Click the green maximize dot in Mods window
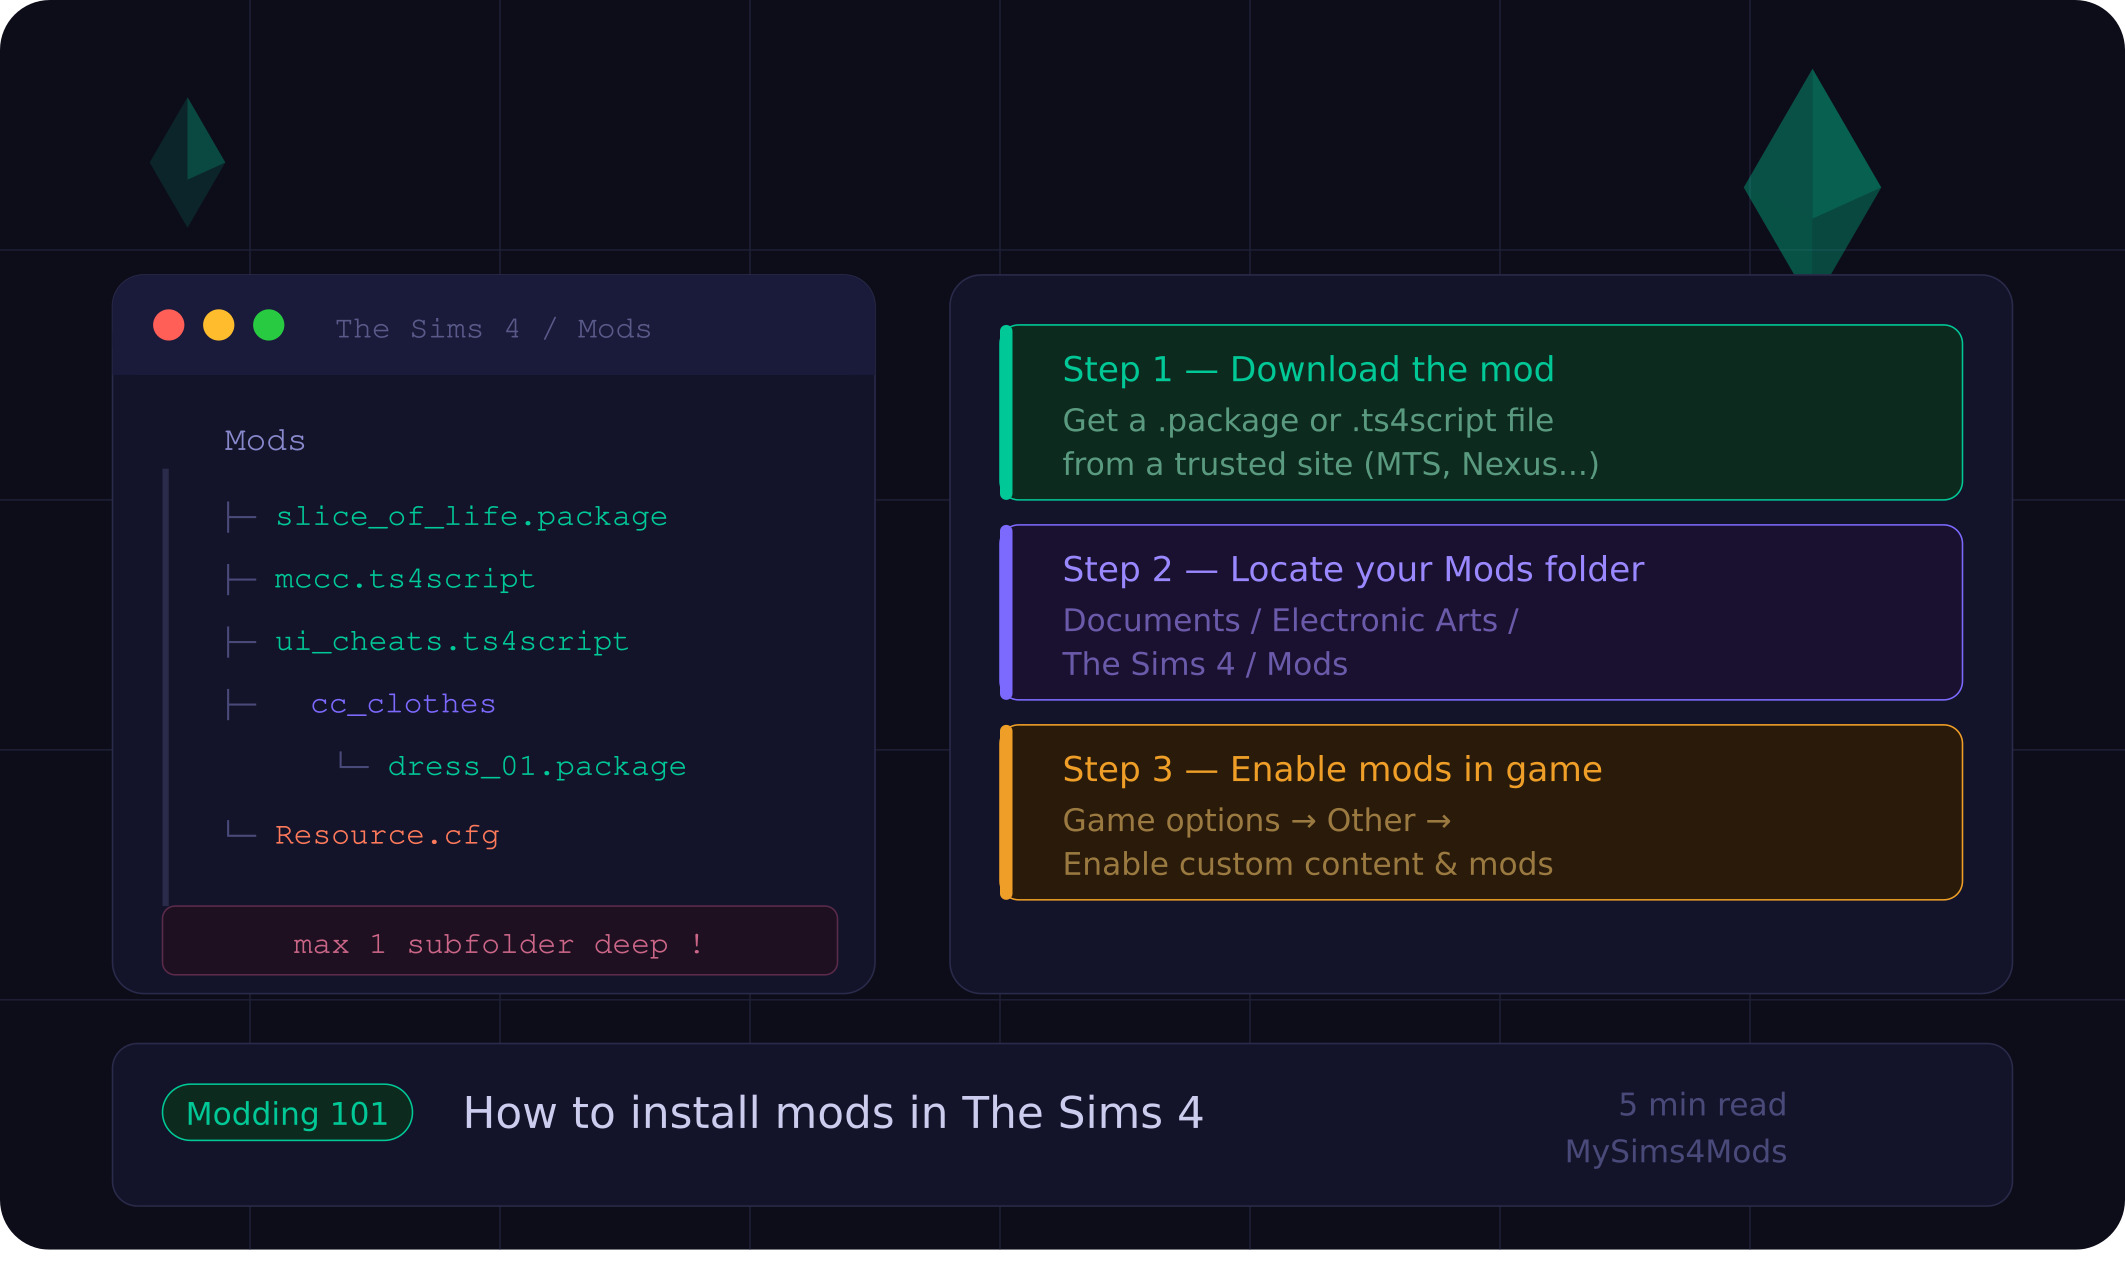 click(x=269, y=325)
